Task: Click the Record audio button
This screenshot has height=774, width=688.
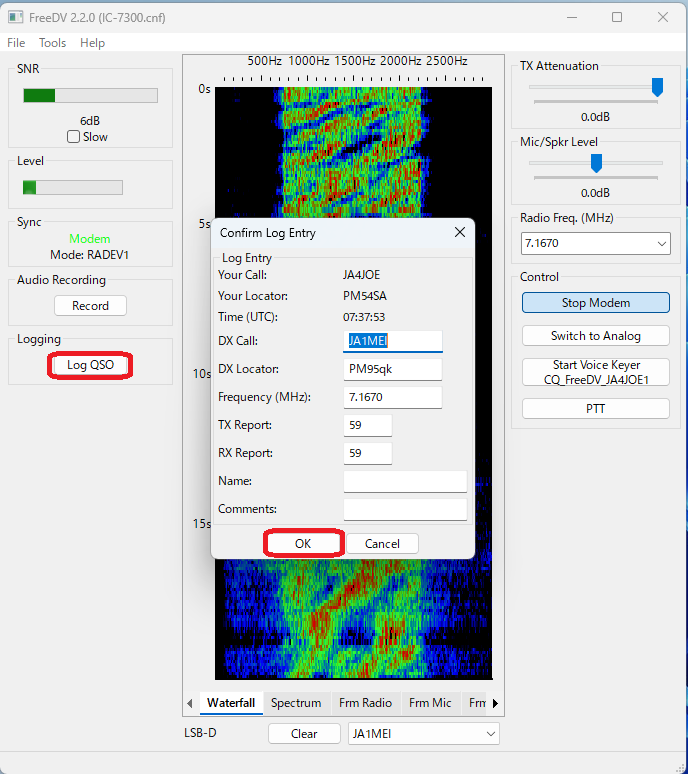Action: point(90,306)
